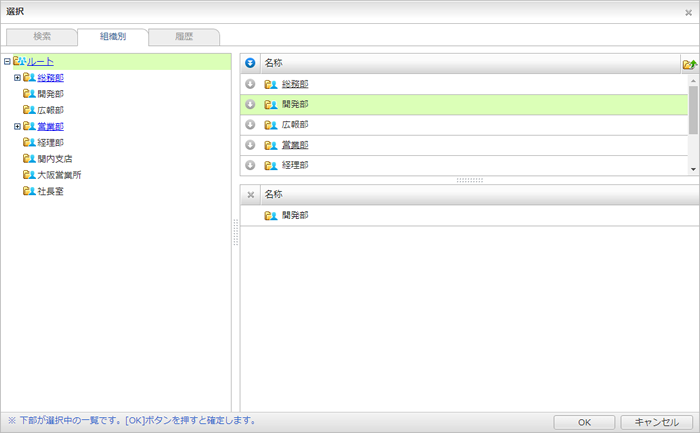The width and height of the screenshot is (700, 433).
Task: Expand the 営業部 node in the tree
Action: [17, 127]
